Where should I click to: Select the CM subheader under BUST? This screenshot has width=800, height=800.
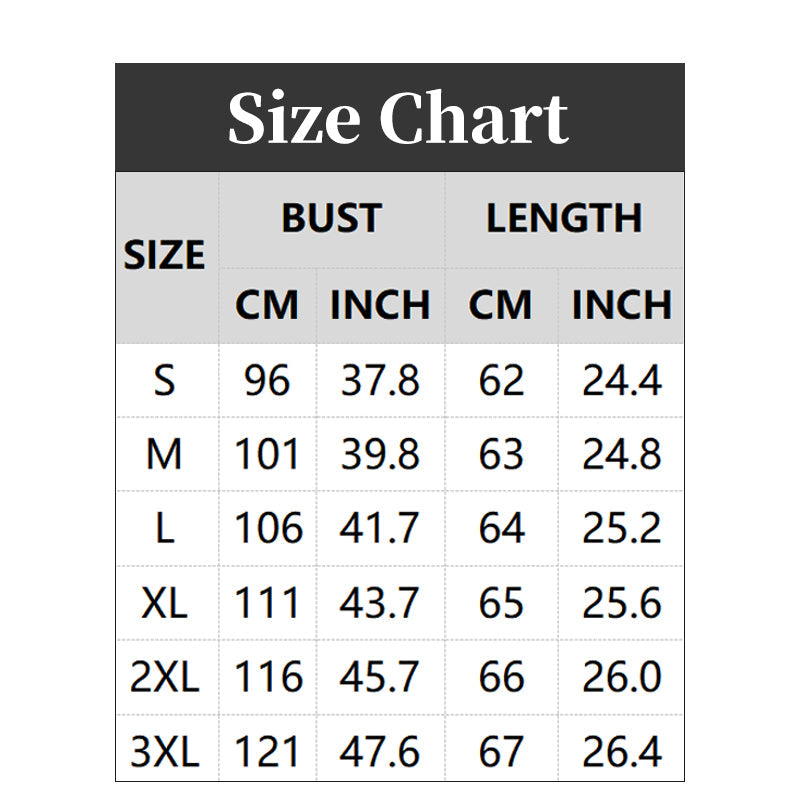[267, 306]
